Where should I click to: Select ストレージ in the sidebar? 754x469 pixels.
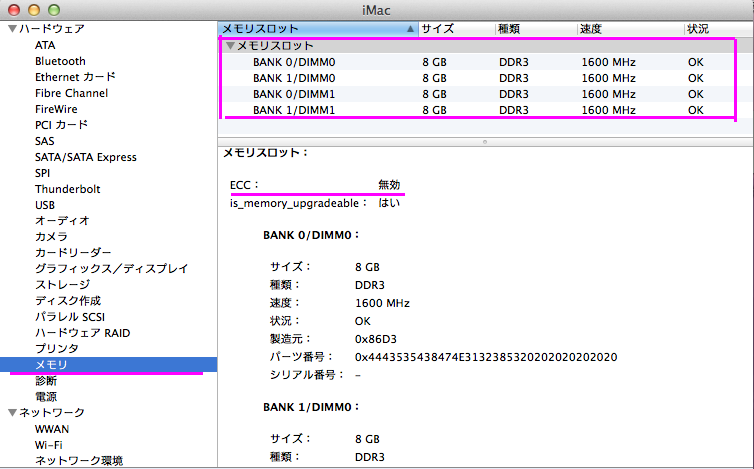click(x=62, y=285)
